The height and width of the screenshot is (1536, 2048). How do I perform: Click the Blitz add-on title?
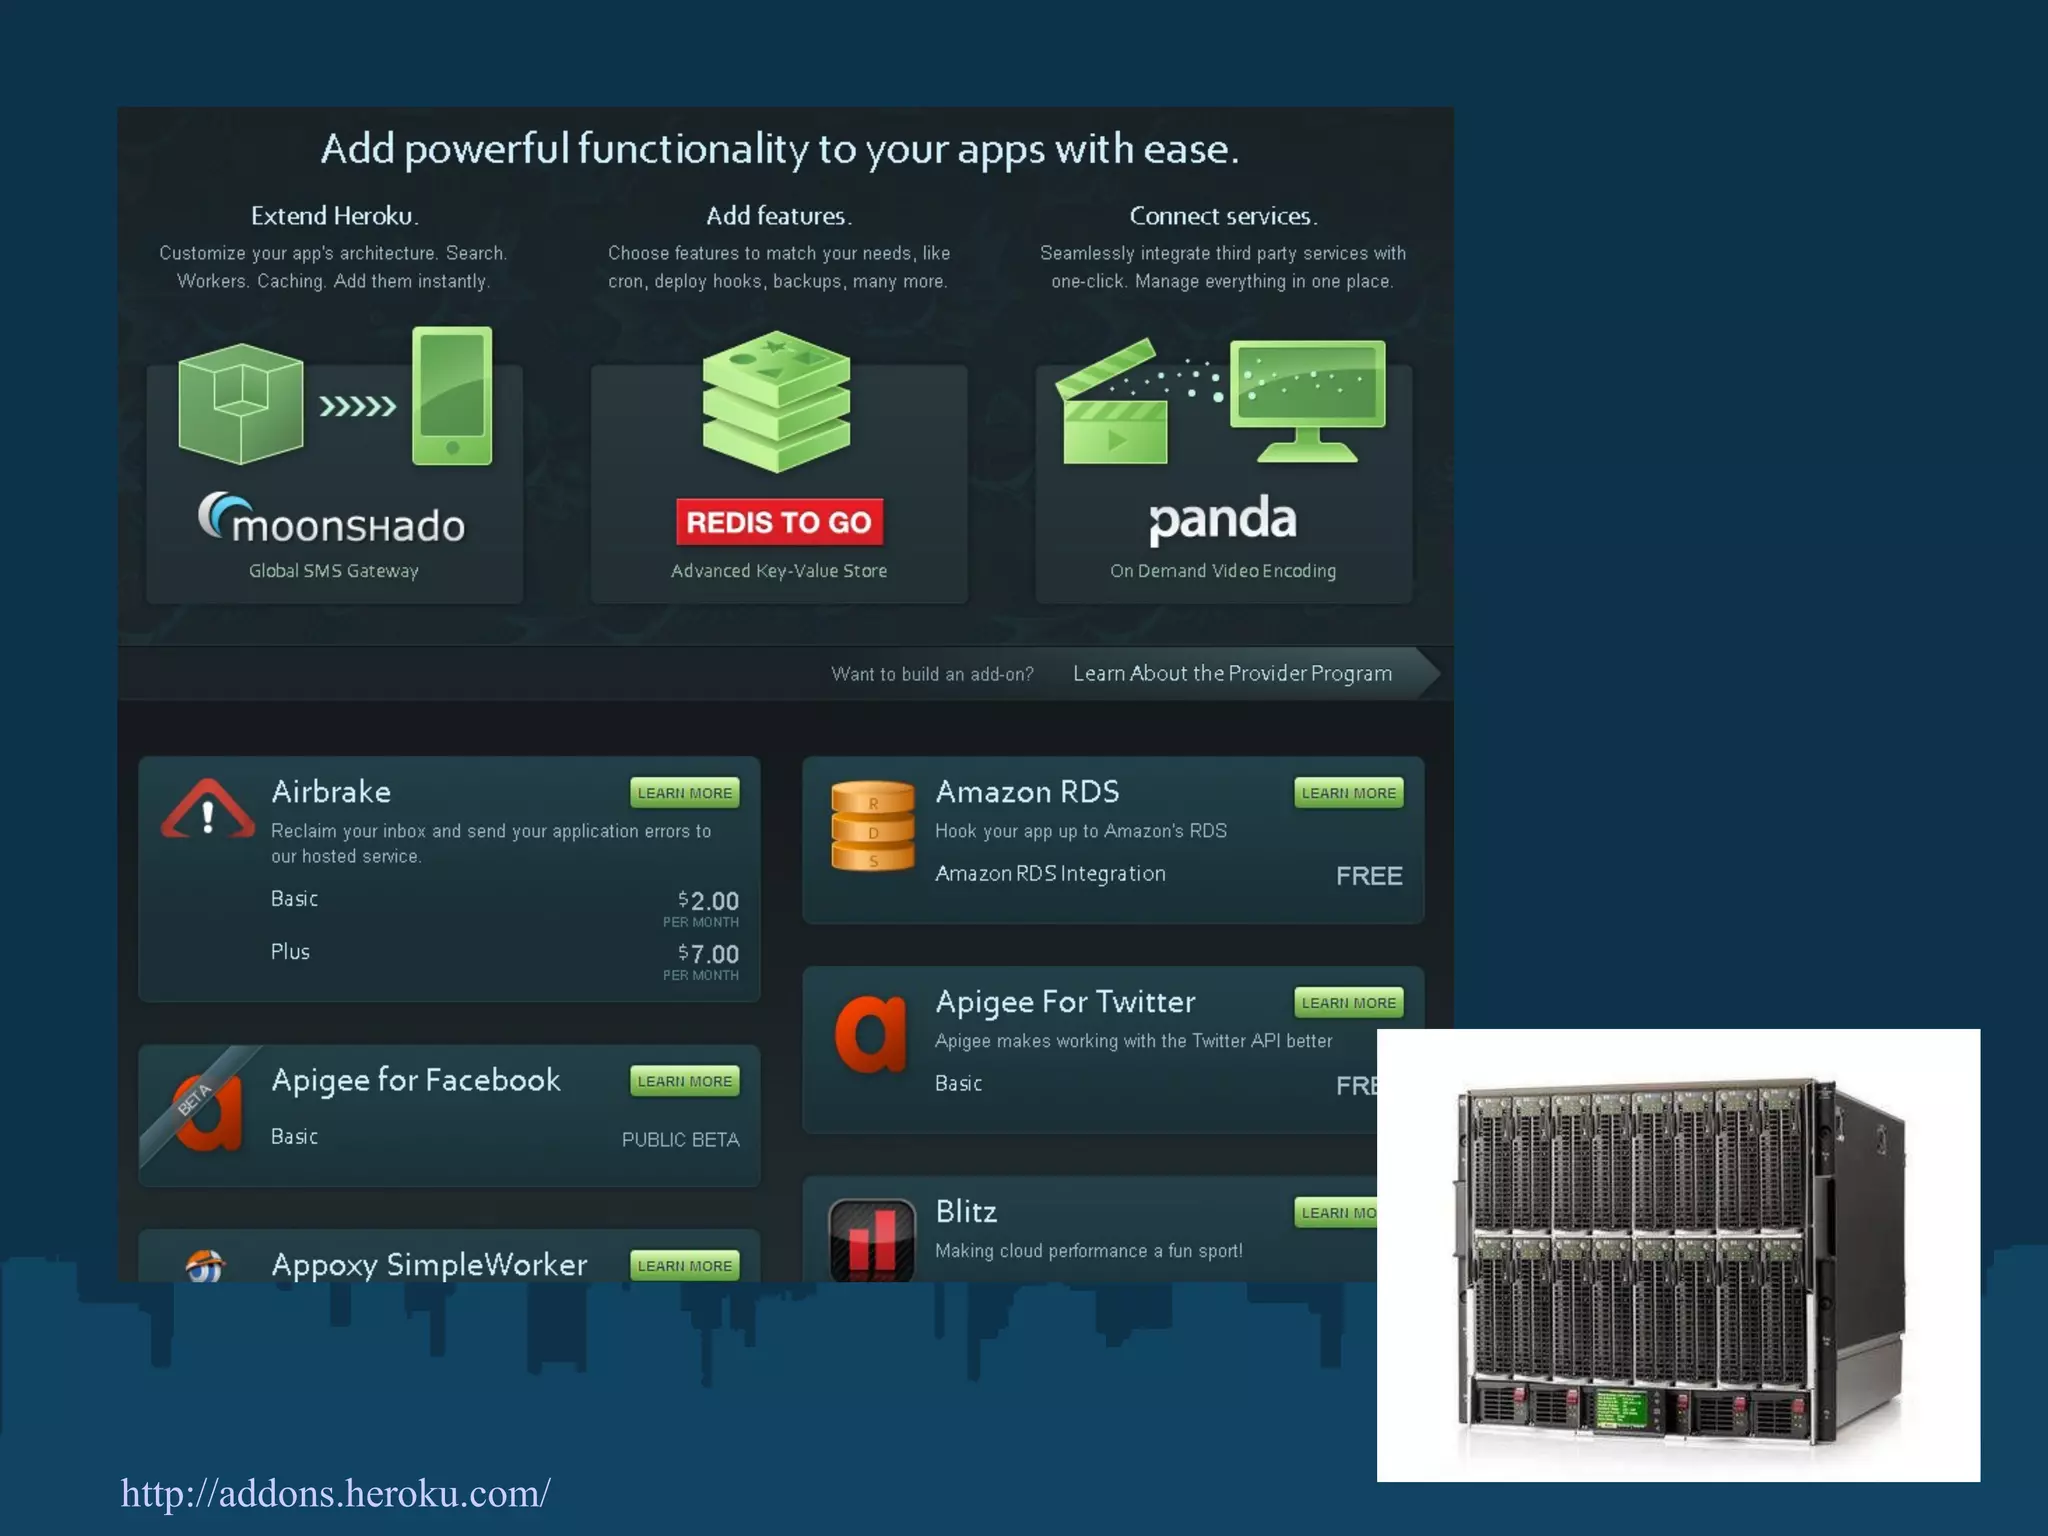click(x=966, y=1212)
